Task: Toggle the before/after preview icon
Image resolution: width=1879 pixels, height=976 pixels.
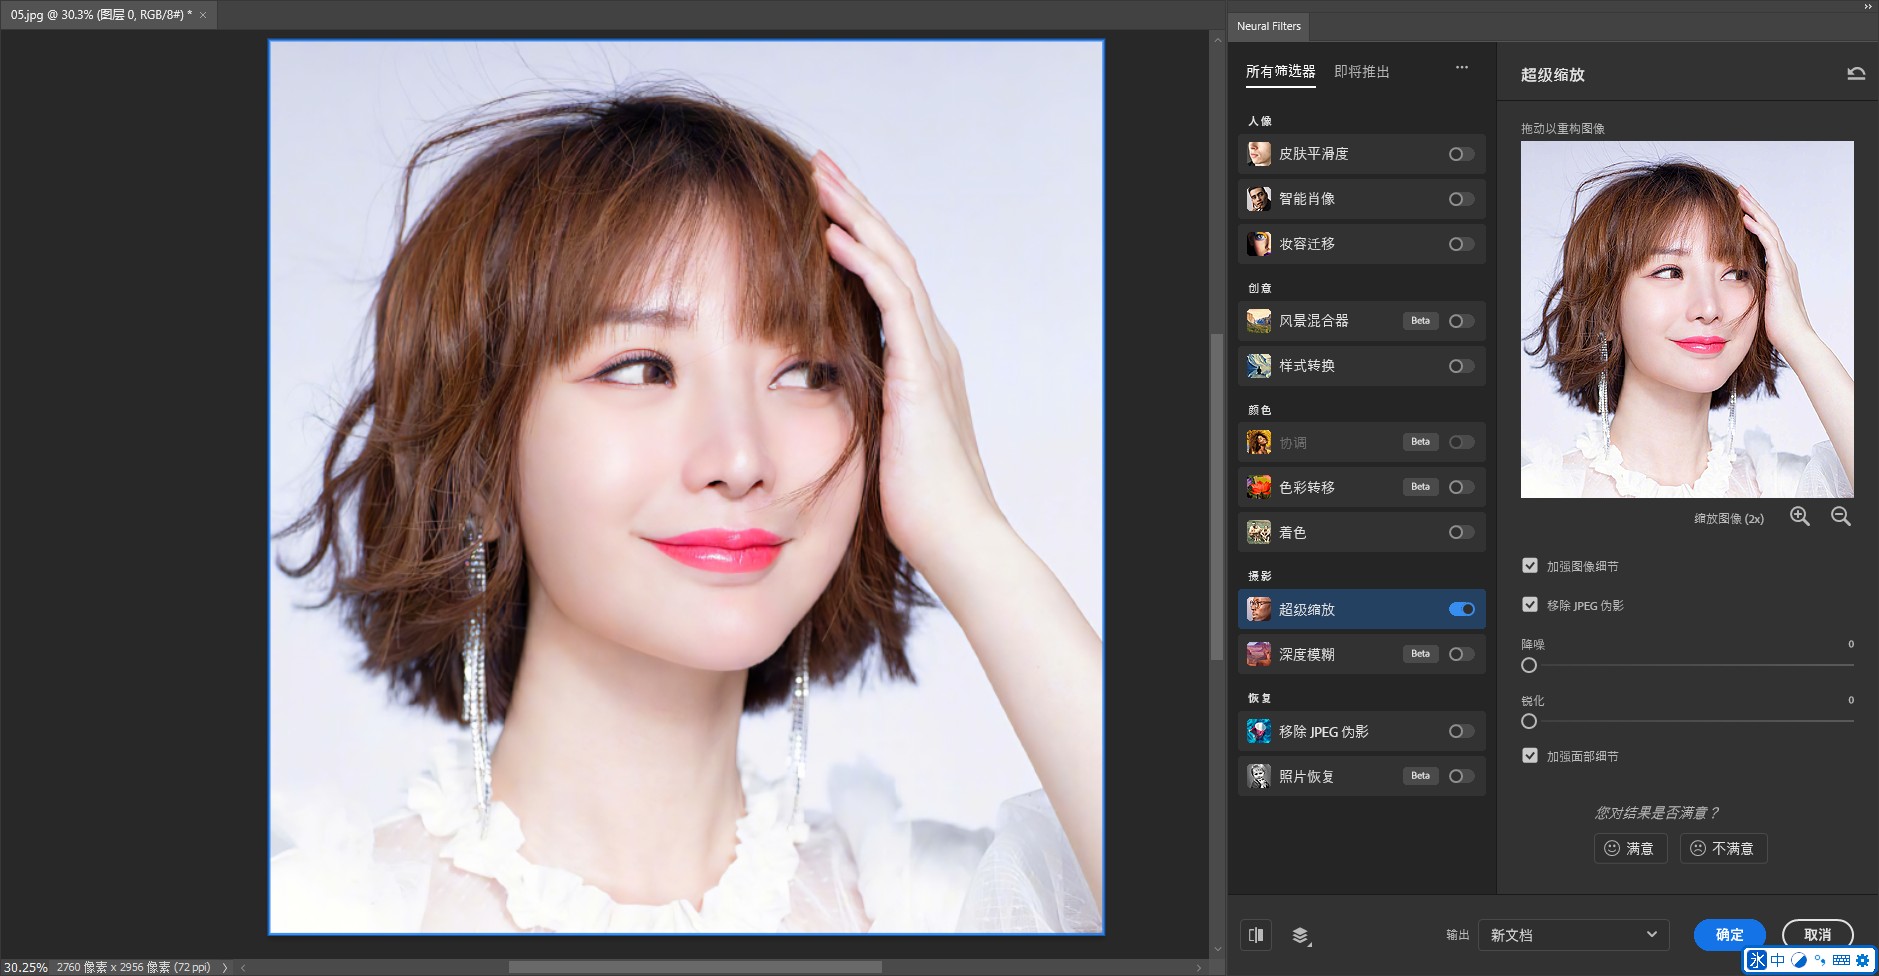Action: tap(1256, 935)
